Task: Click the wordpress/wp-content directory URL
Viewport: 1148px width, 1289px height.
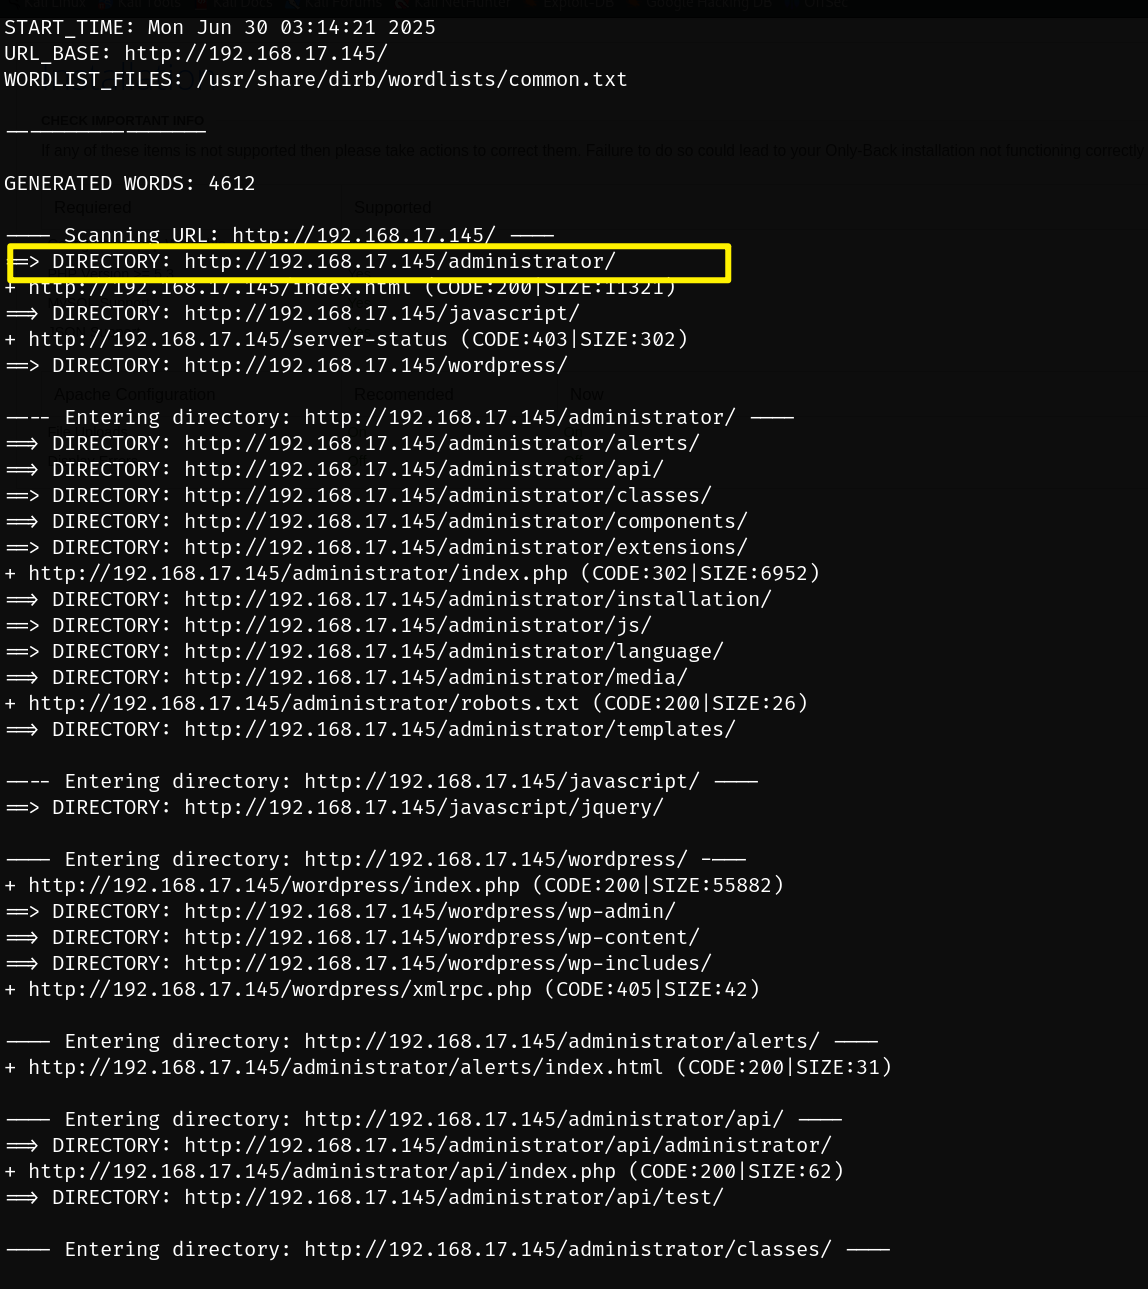Action: pos(441,938)
